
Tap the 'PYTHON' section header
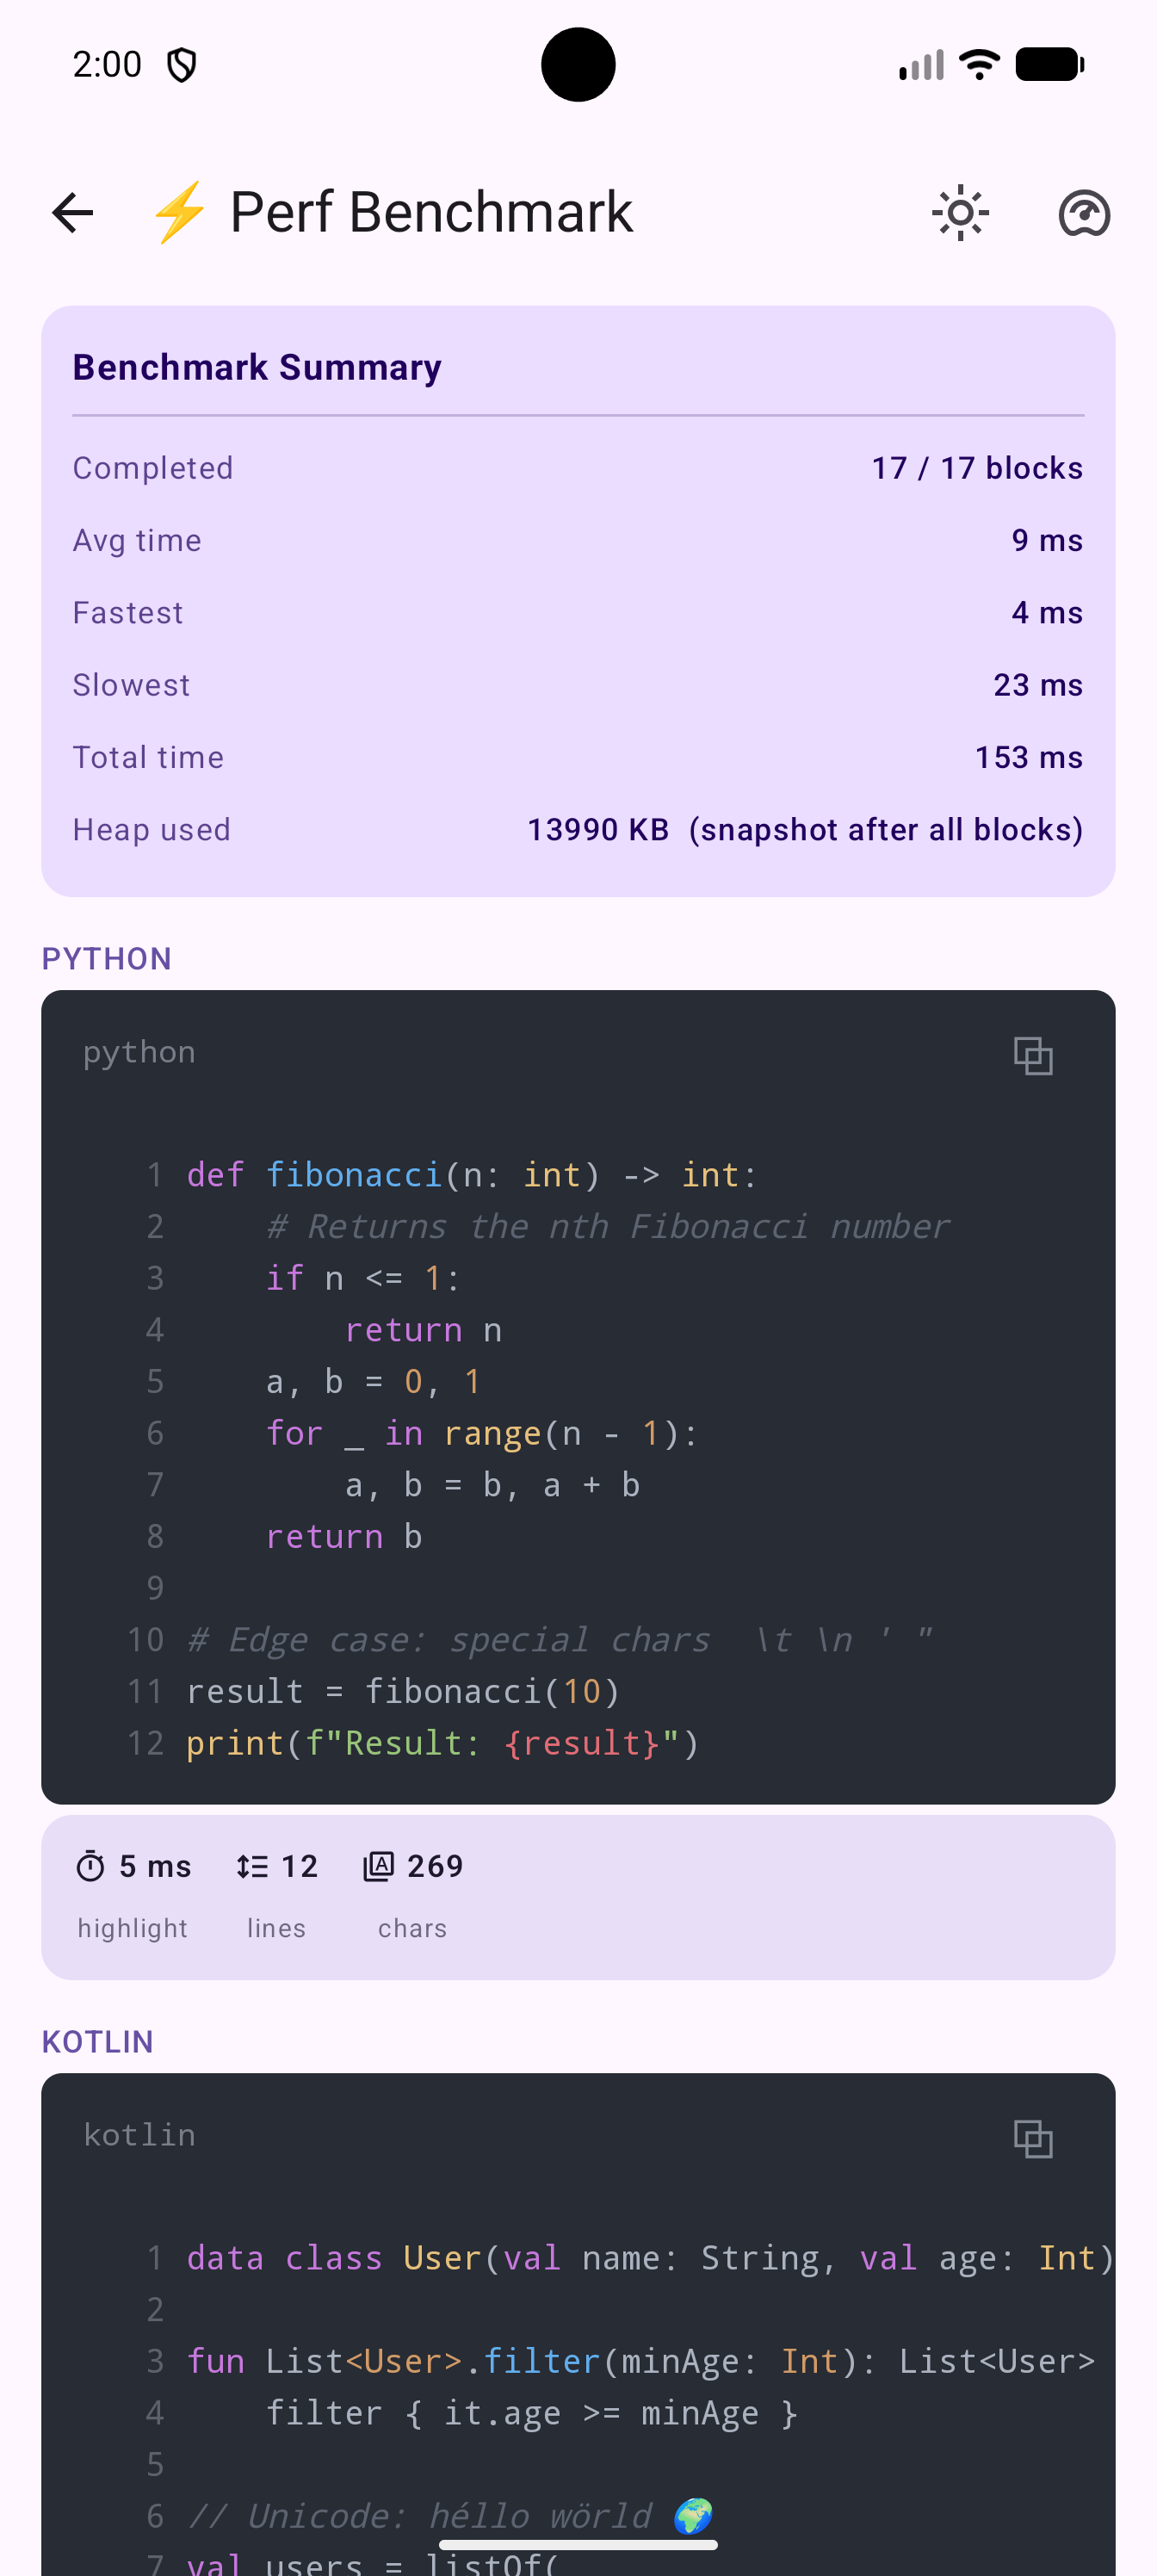(x=107, y=959)
